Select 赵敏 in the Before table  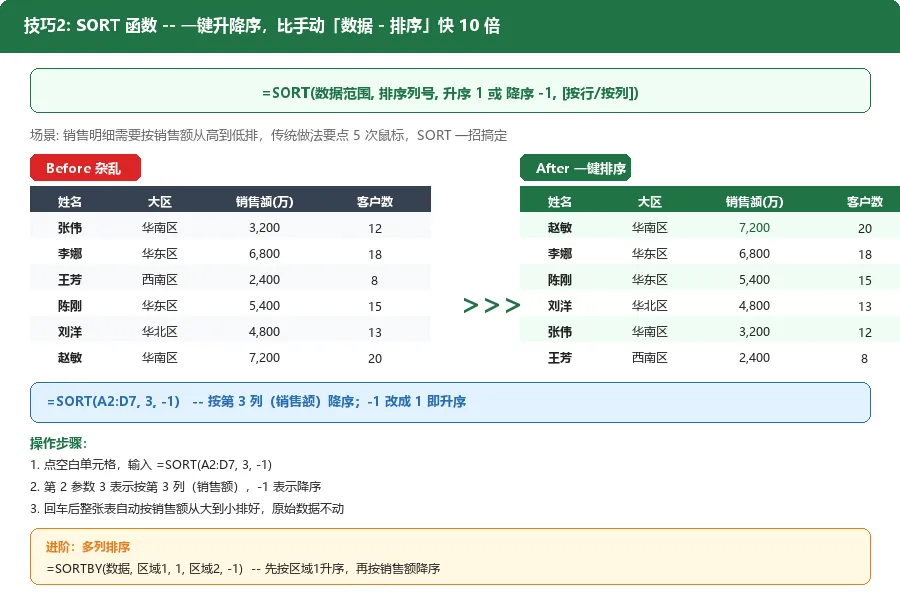tap(70, 358)
